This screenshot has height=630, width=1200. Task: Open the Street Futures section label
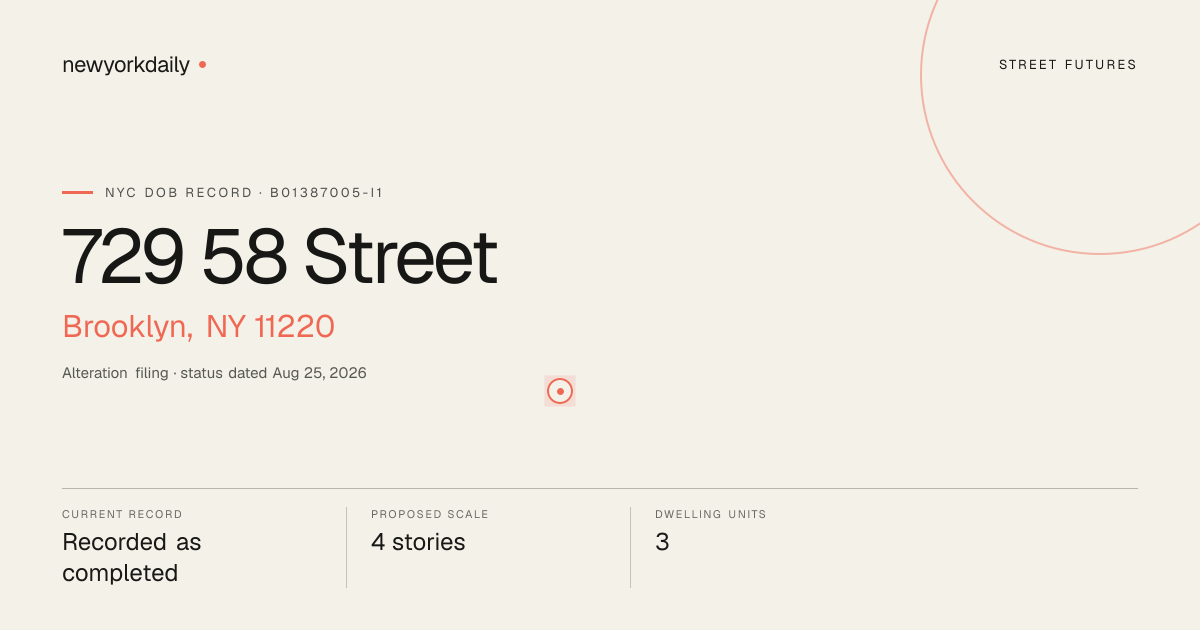1068,65
